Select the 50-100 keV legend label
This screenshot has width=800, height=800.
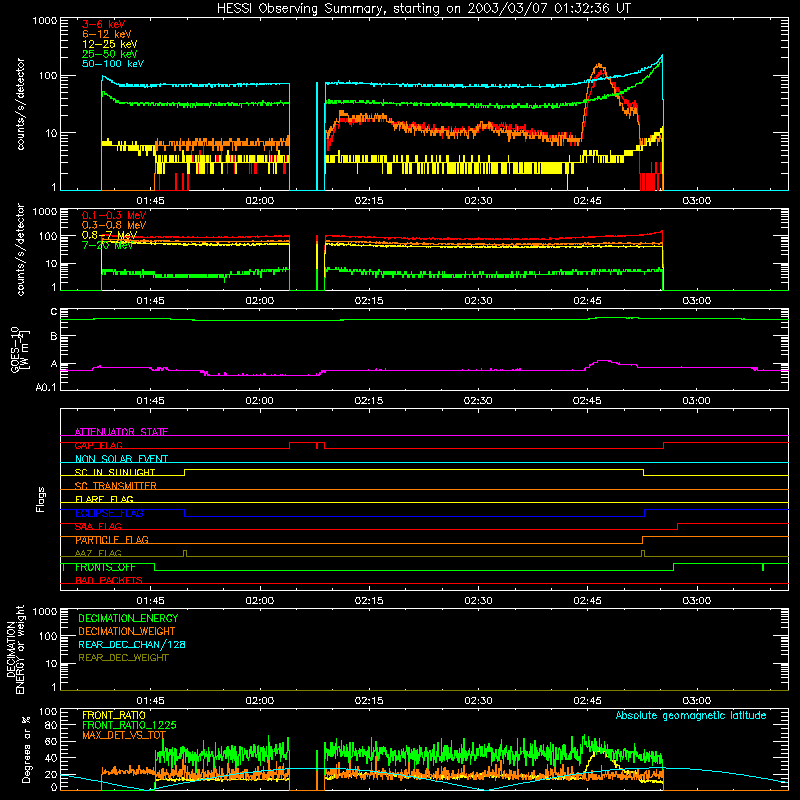113,64
